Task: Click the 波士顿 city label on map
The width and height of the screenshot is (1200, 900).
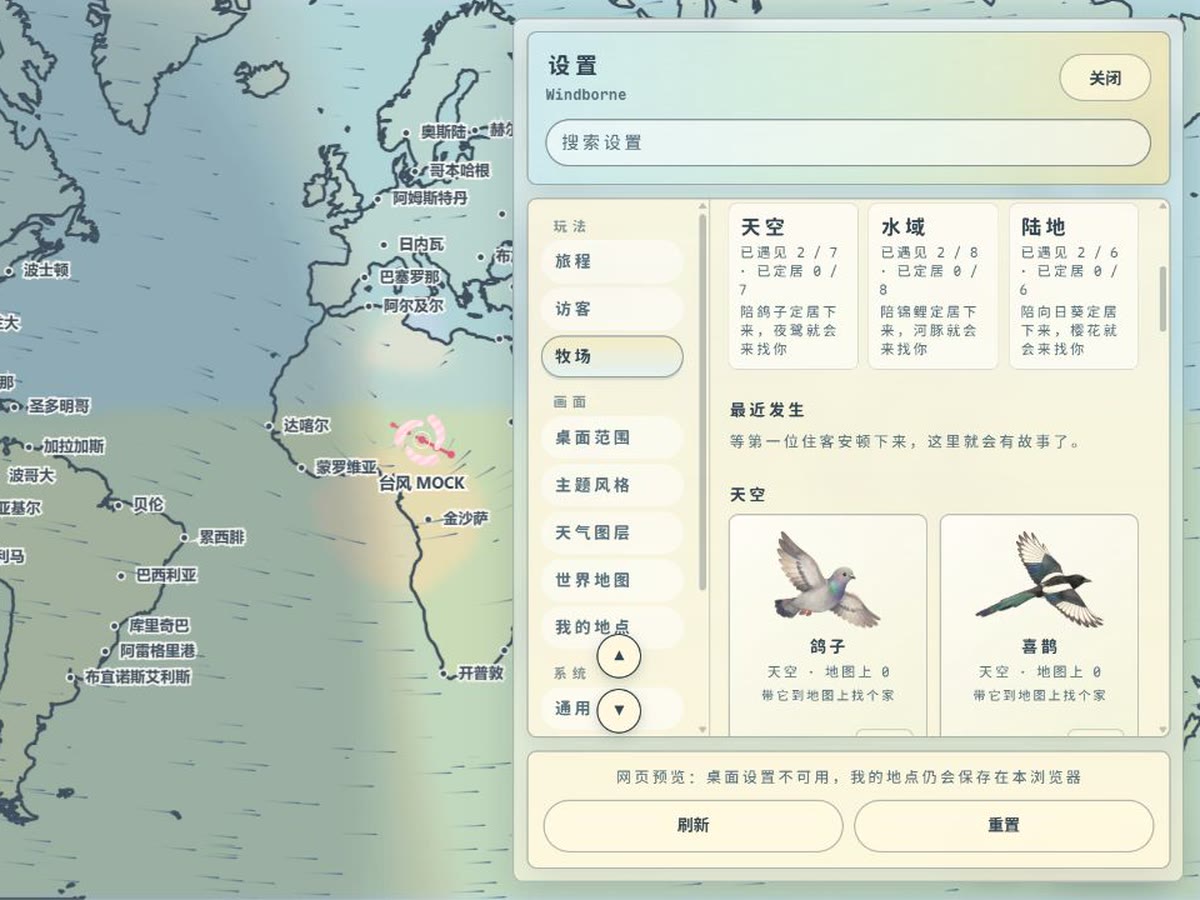Action: [x=46, y=270]
